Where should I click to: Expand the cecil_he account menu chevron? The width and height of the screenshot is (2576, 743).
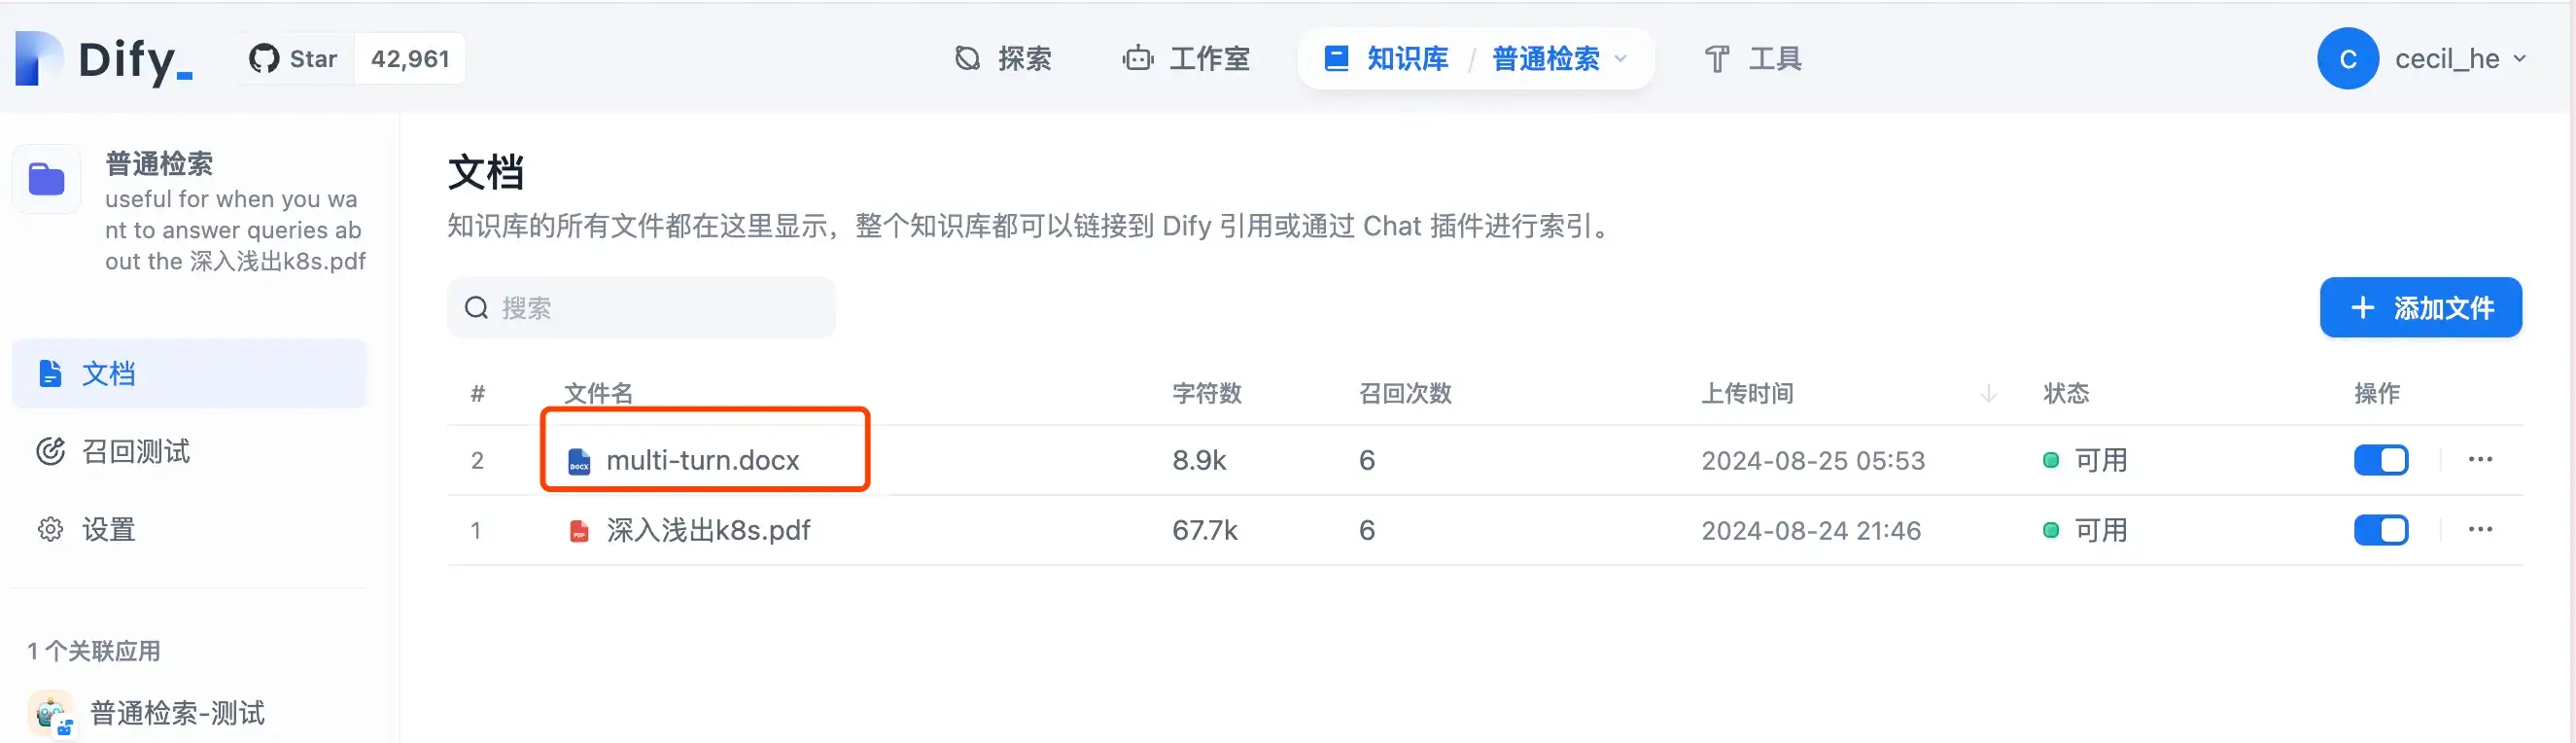click(2520, 59)
